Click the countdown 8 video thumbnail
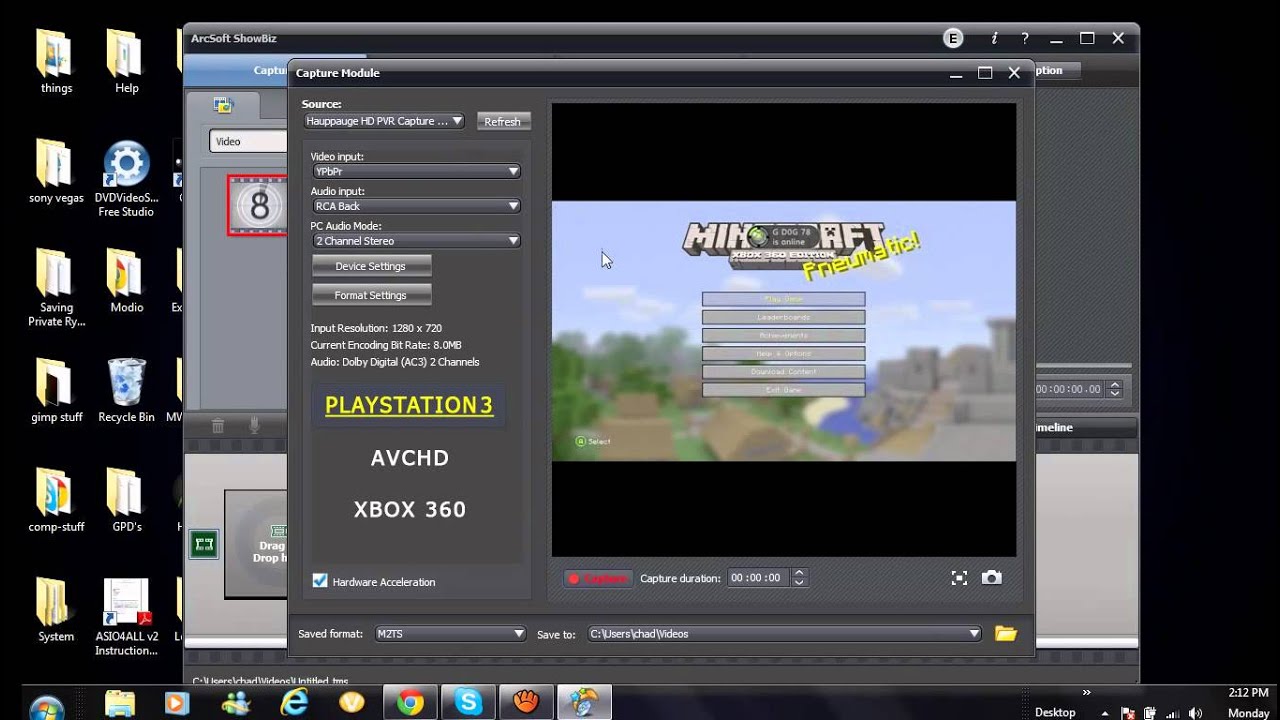1280x720 pixels. pos(258,206)
